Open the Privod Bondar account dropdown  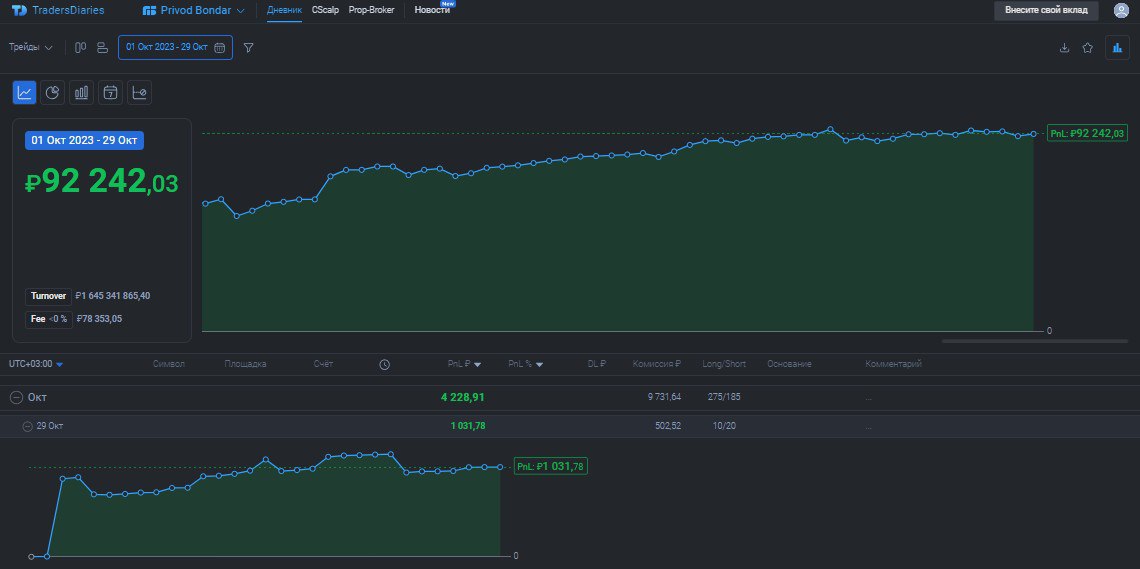(x=193, y=10)
